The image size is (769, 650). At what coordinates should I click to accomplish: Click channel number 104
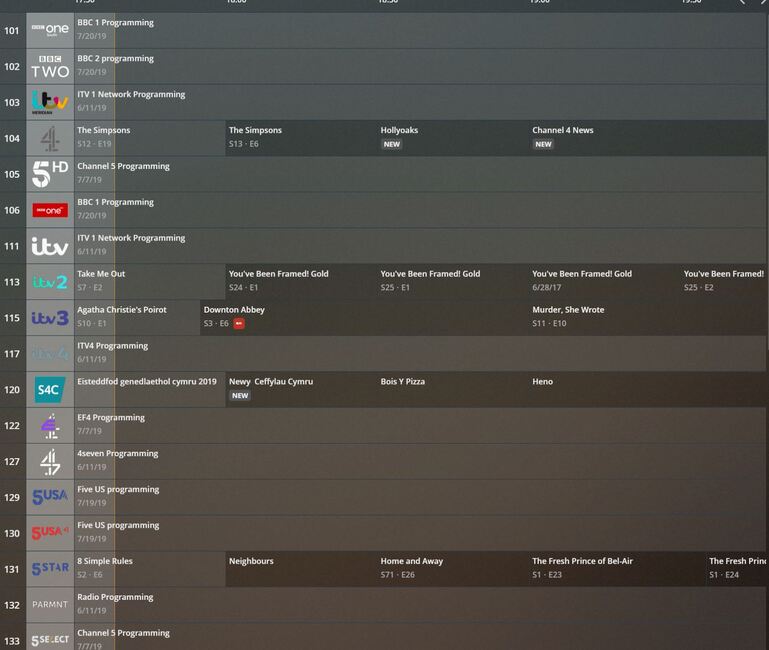pyautogui.click(x=12, y=138)
